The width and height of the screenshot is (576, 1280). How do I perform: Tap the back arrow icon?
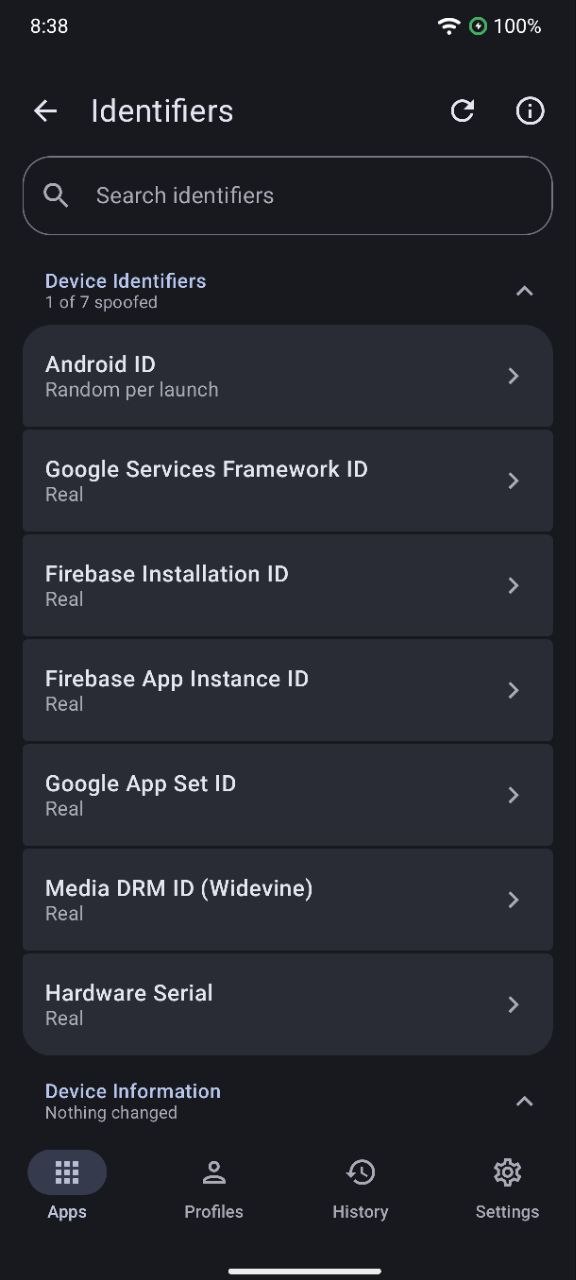pyautogui.click(x=45, y=111)
